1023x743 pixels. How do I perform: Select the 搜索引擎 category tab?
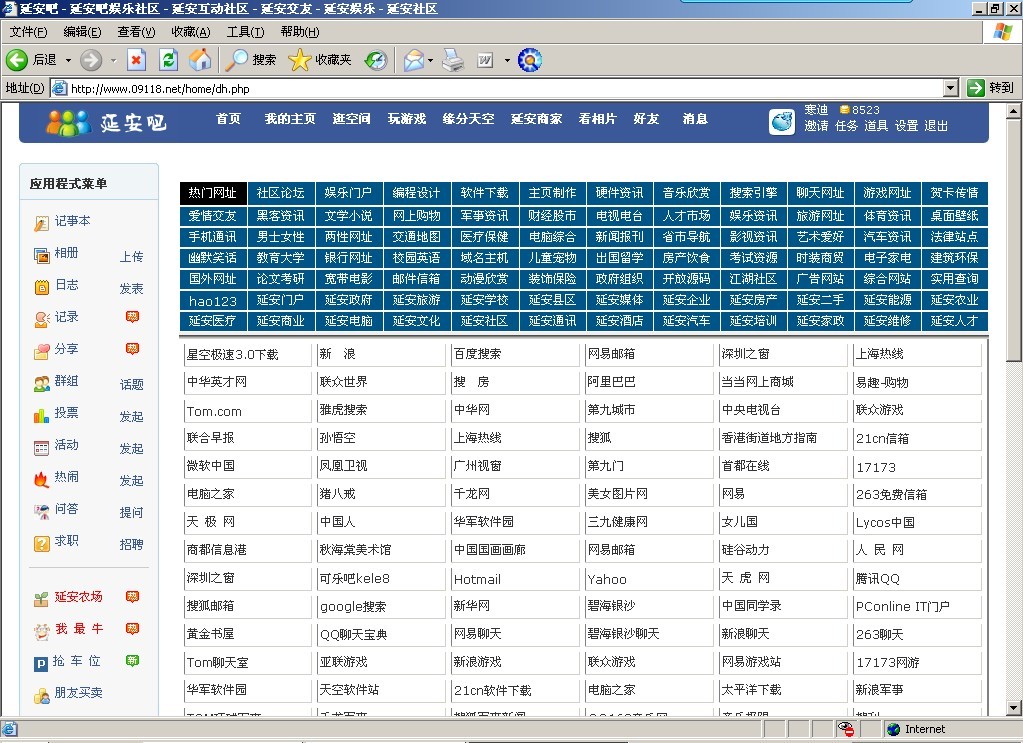(x=754, y=193)
